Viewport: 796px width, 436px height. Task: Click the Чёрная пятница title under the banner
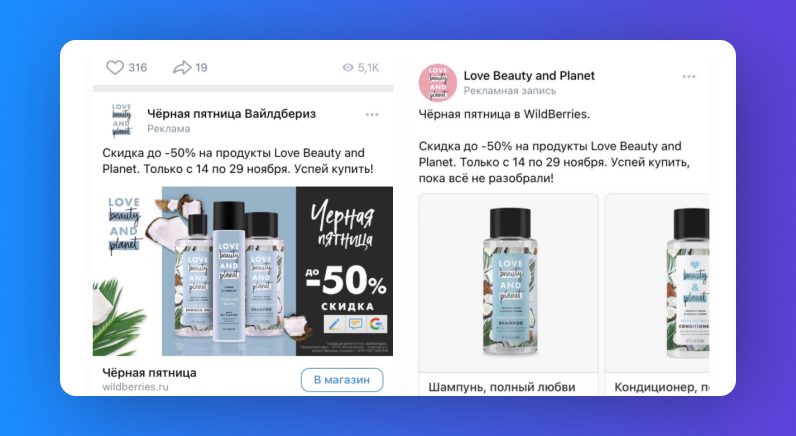[149, 373]
